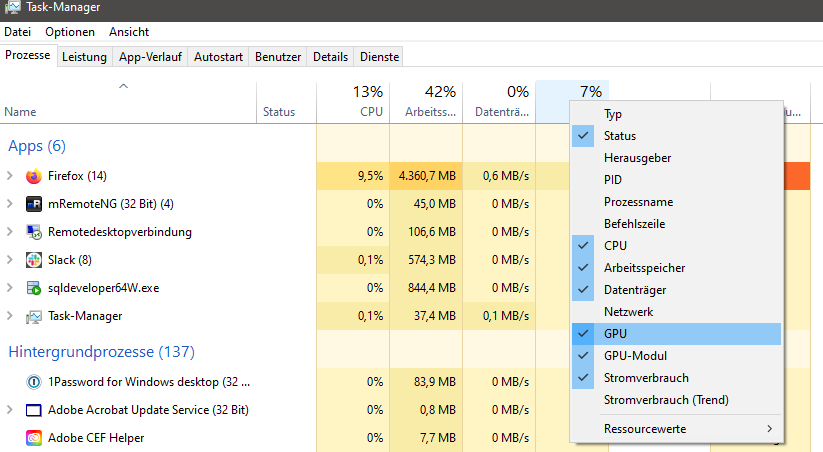Switch to the Leistung tab
The width and height of the screenshot is (823, 452).
pos(84,57)
